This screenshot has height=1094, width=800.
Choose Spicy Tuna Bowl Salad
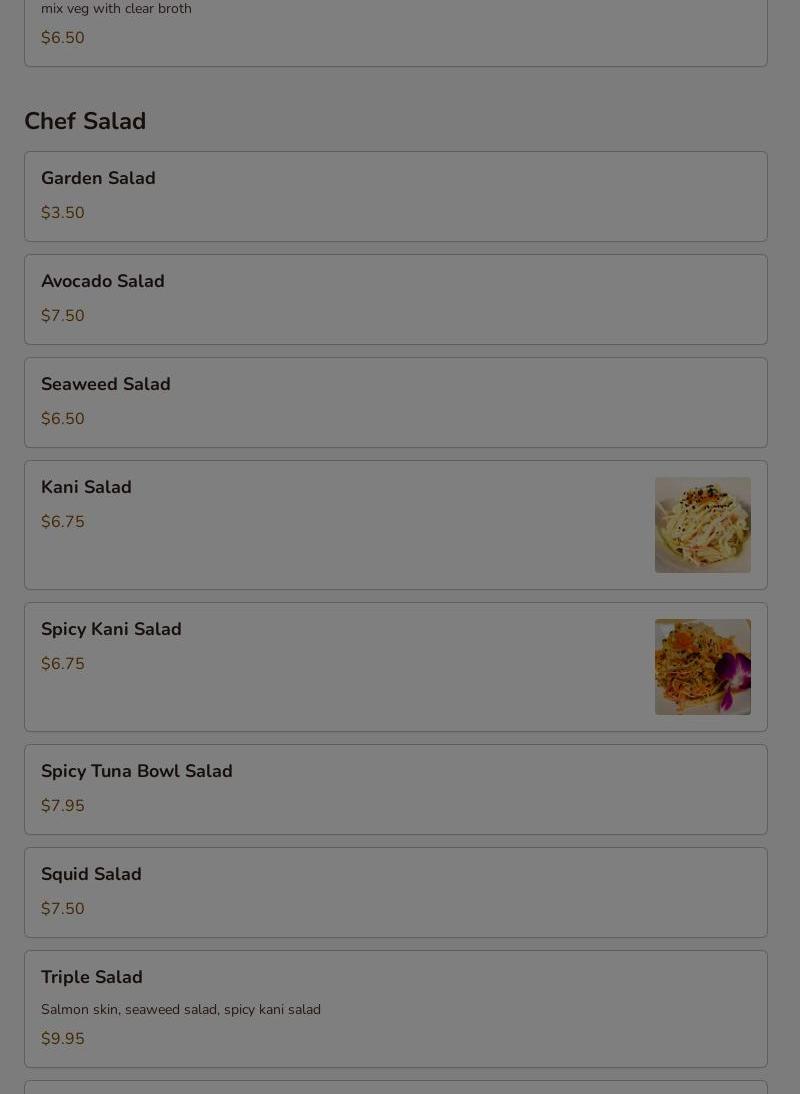(395, 789)
